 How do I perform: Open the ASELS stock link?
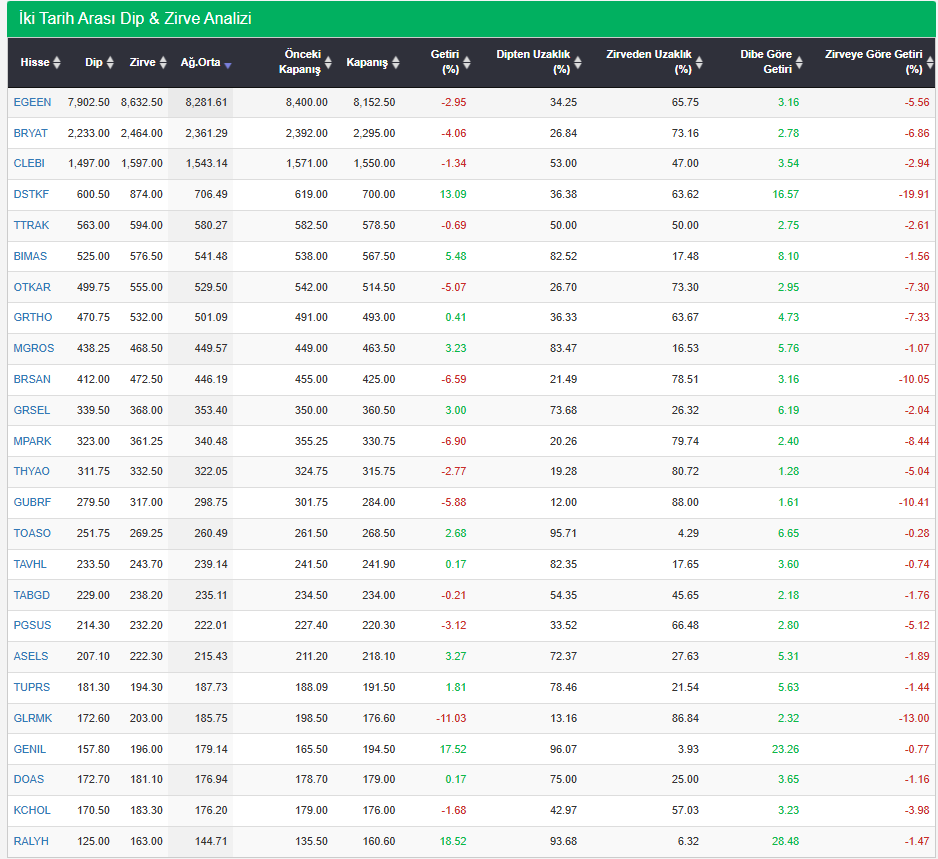31,656
